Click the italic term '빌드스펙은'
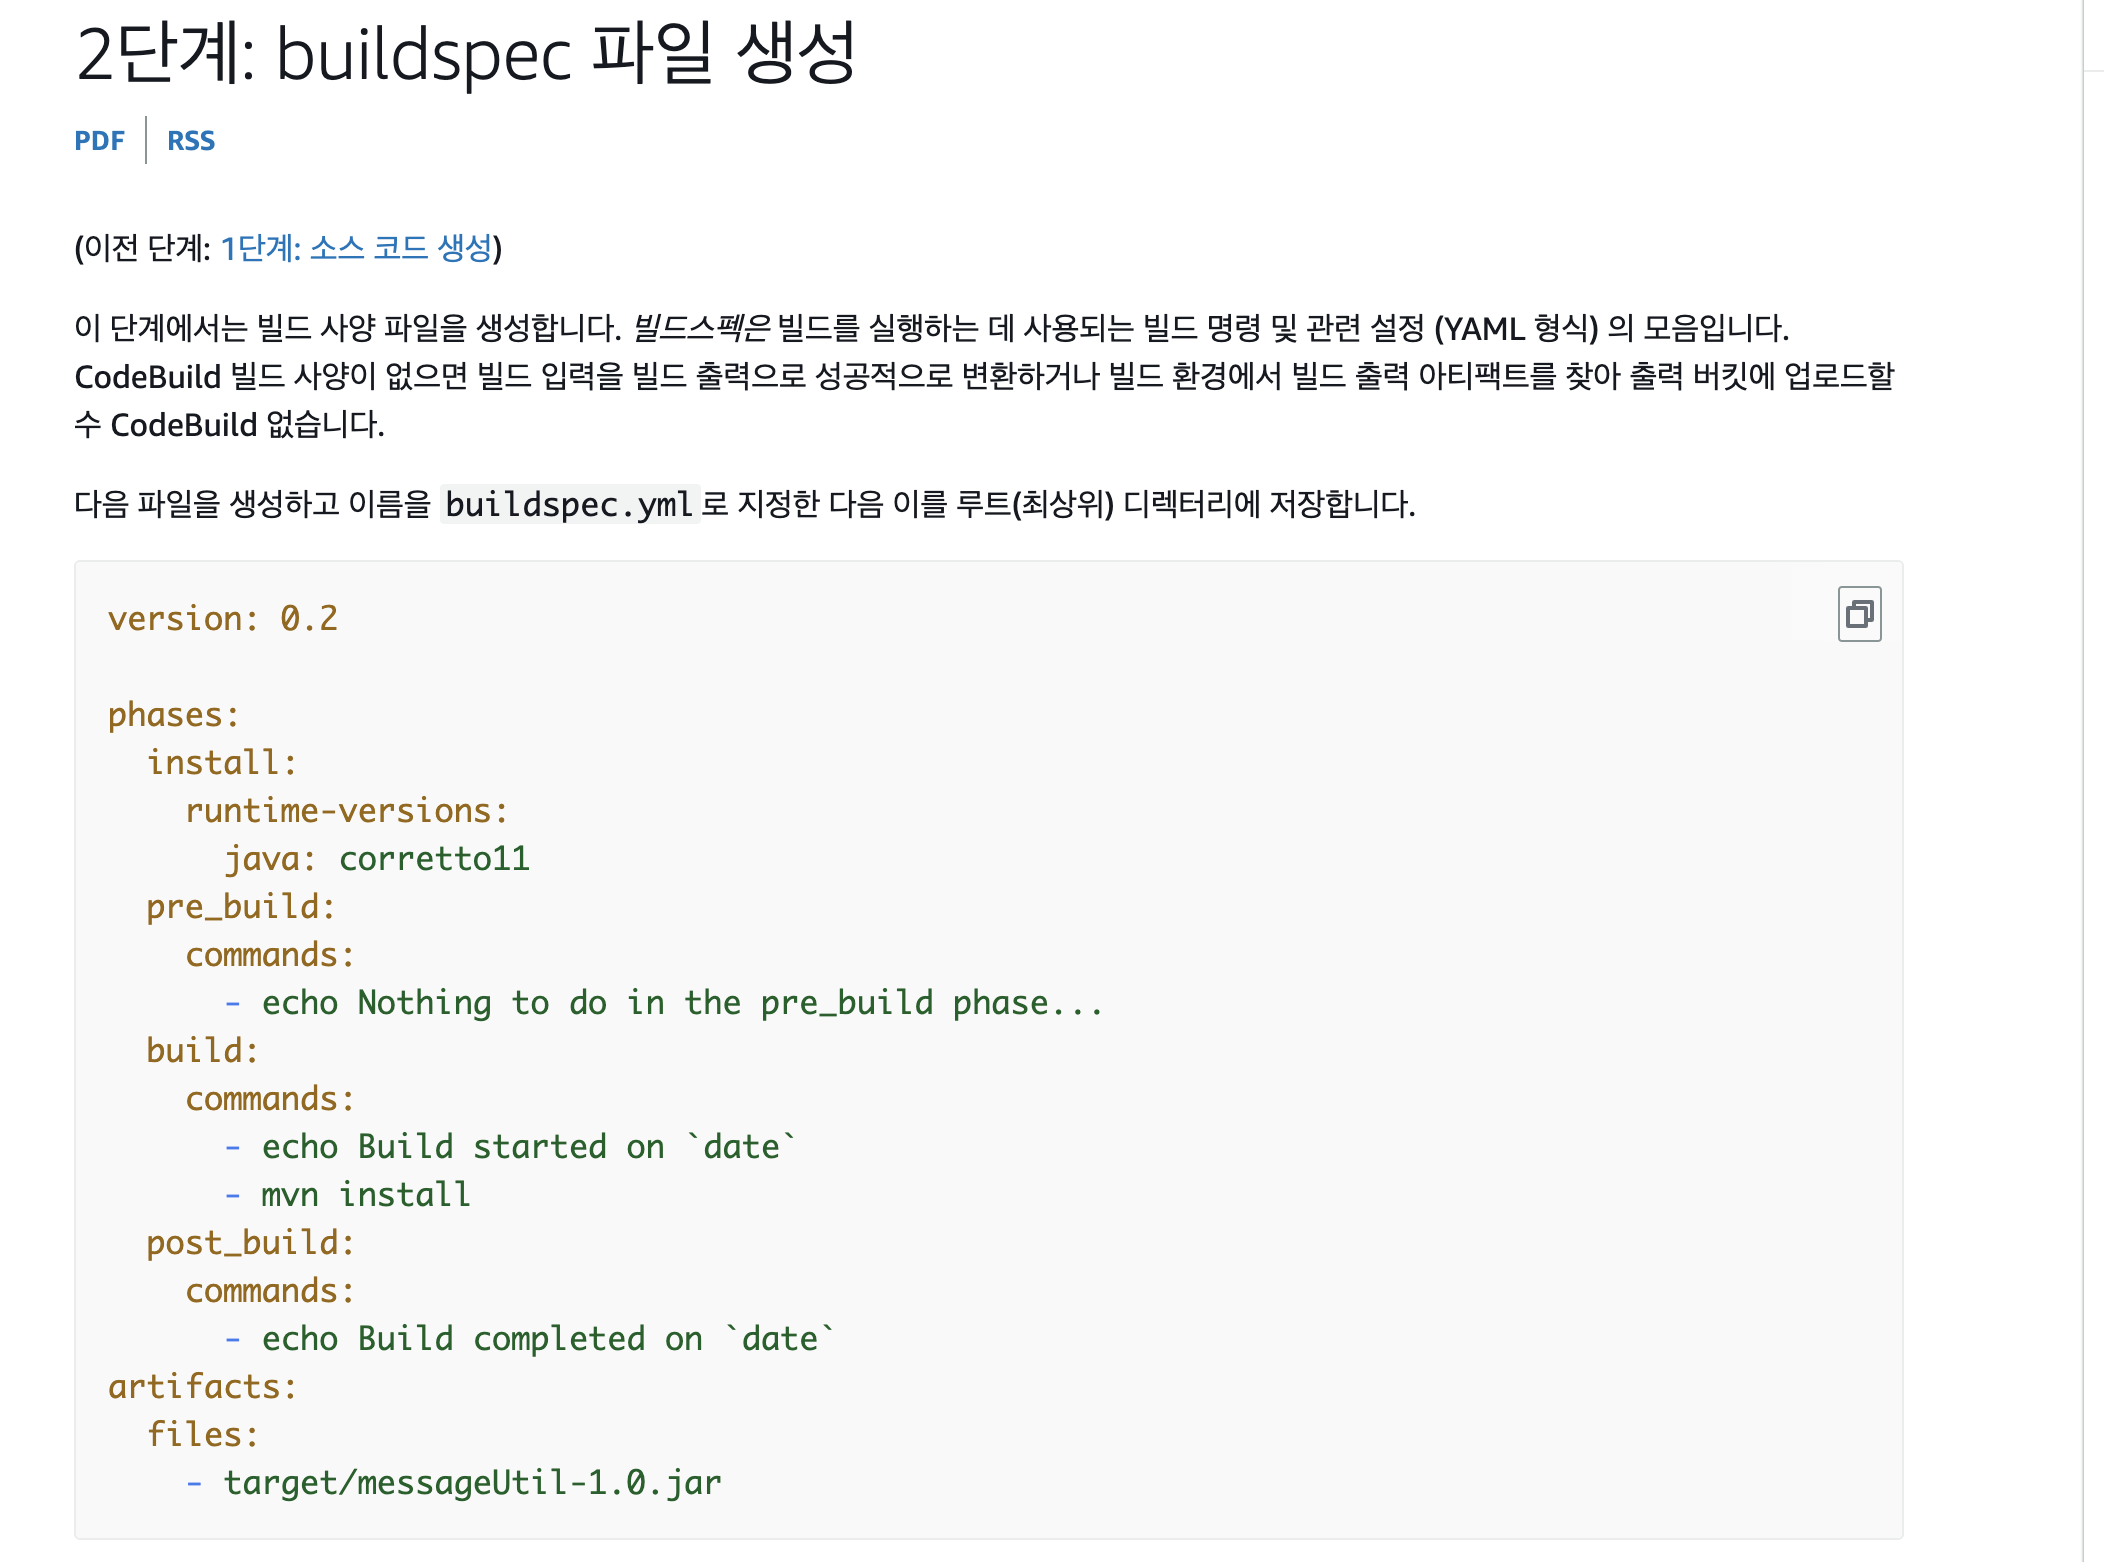Viewport: 2104px width, 1562px height. 702,328
